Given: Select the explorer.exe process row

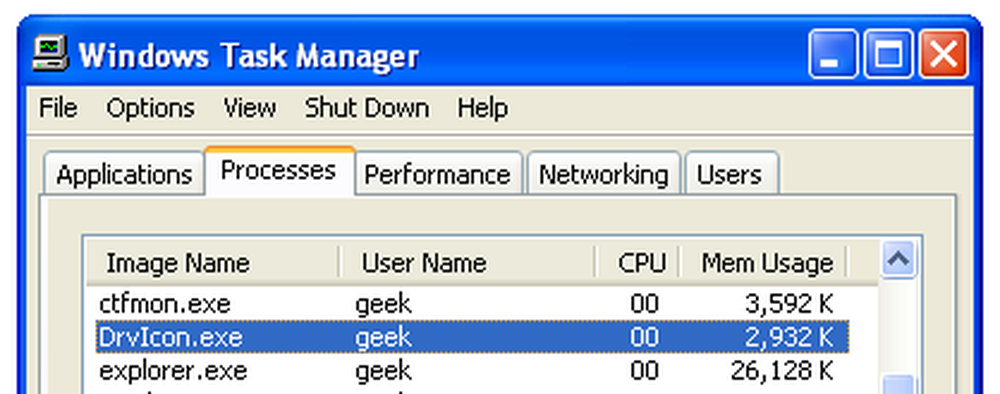Looking at the screenshot, I should pos(473,370).
